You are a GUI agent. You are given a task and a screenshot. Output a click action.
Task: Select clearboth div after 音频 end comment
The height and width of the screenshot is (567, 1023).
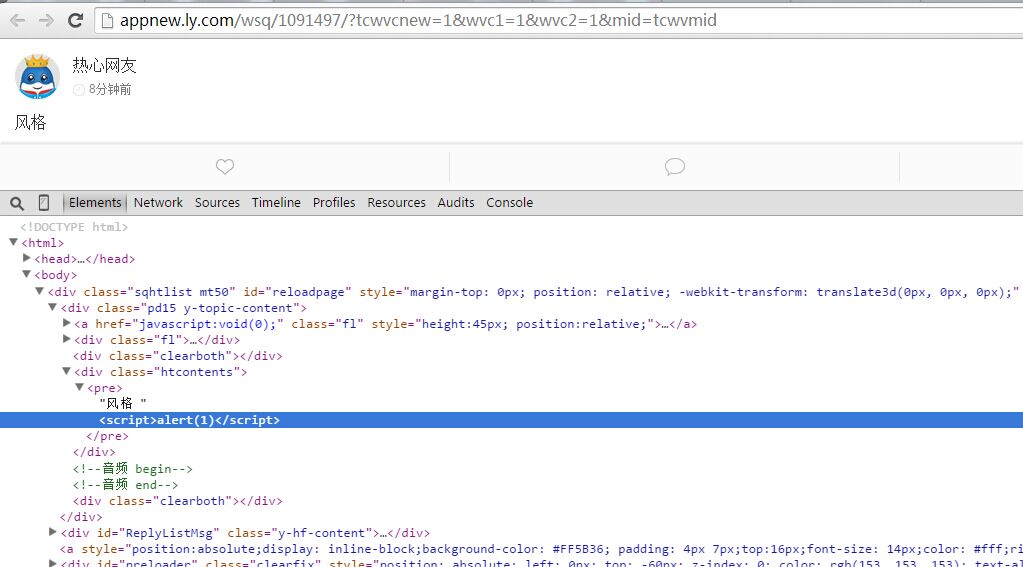click(x=177, y=501)
